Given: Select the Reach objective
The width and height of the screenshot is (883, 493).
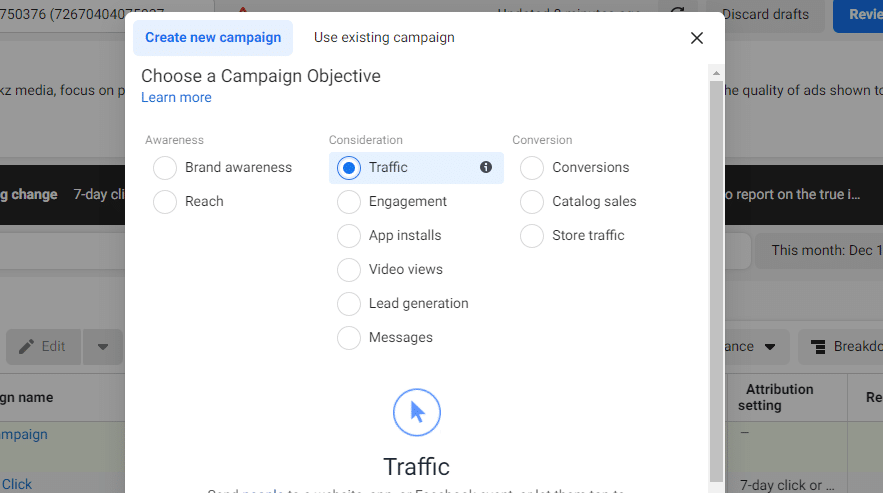Looking at the screenshot, I should 165,202.
